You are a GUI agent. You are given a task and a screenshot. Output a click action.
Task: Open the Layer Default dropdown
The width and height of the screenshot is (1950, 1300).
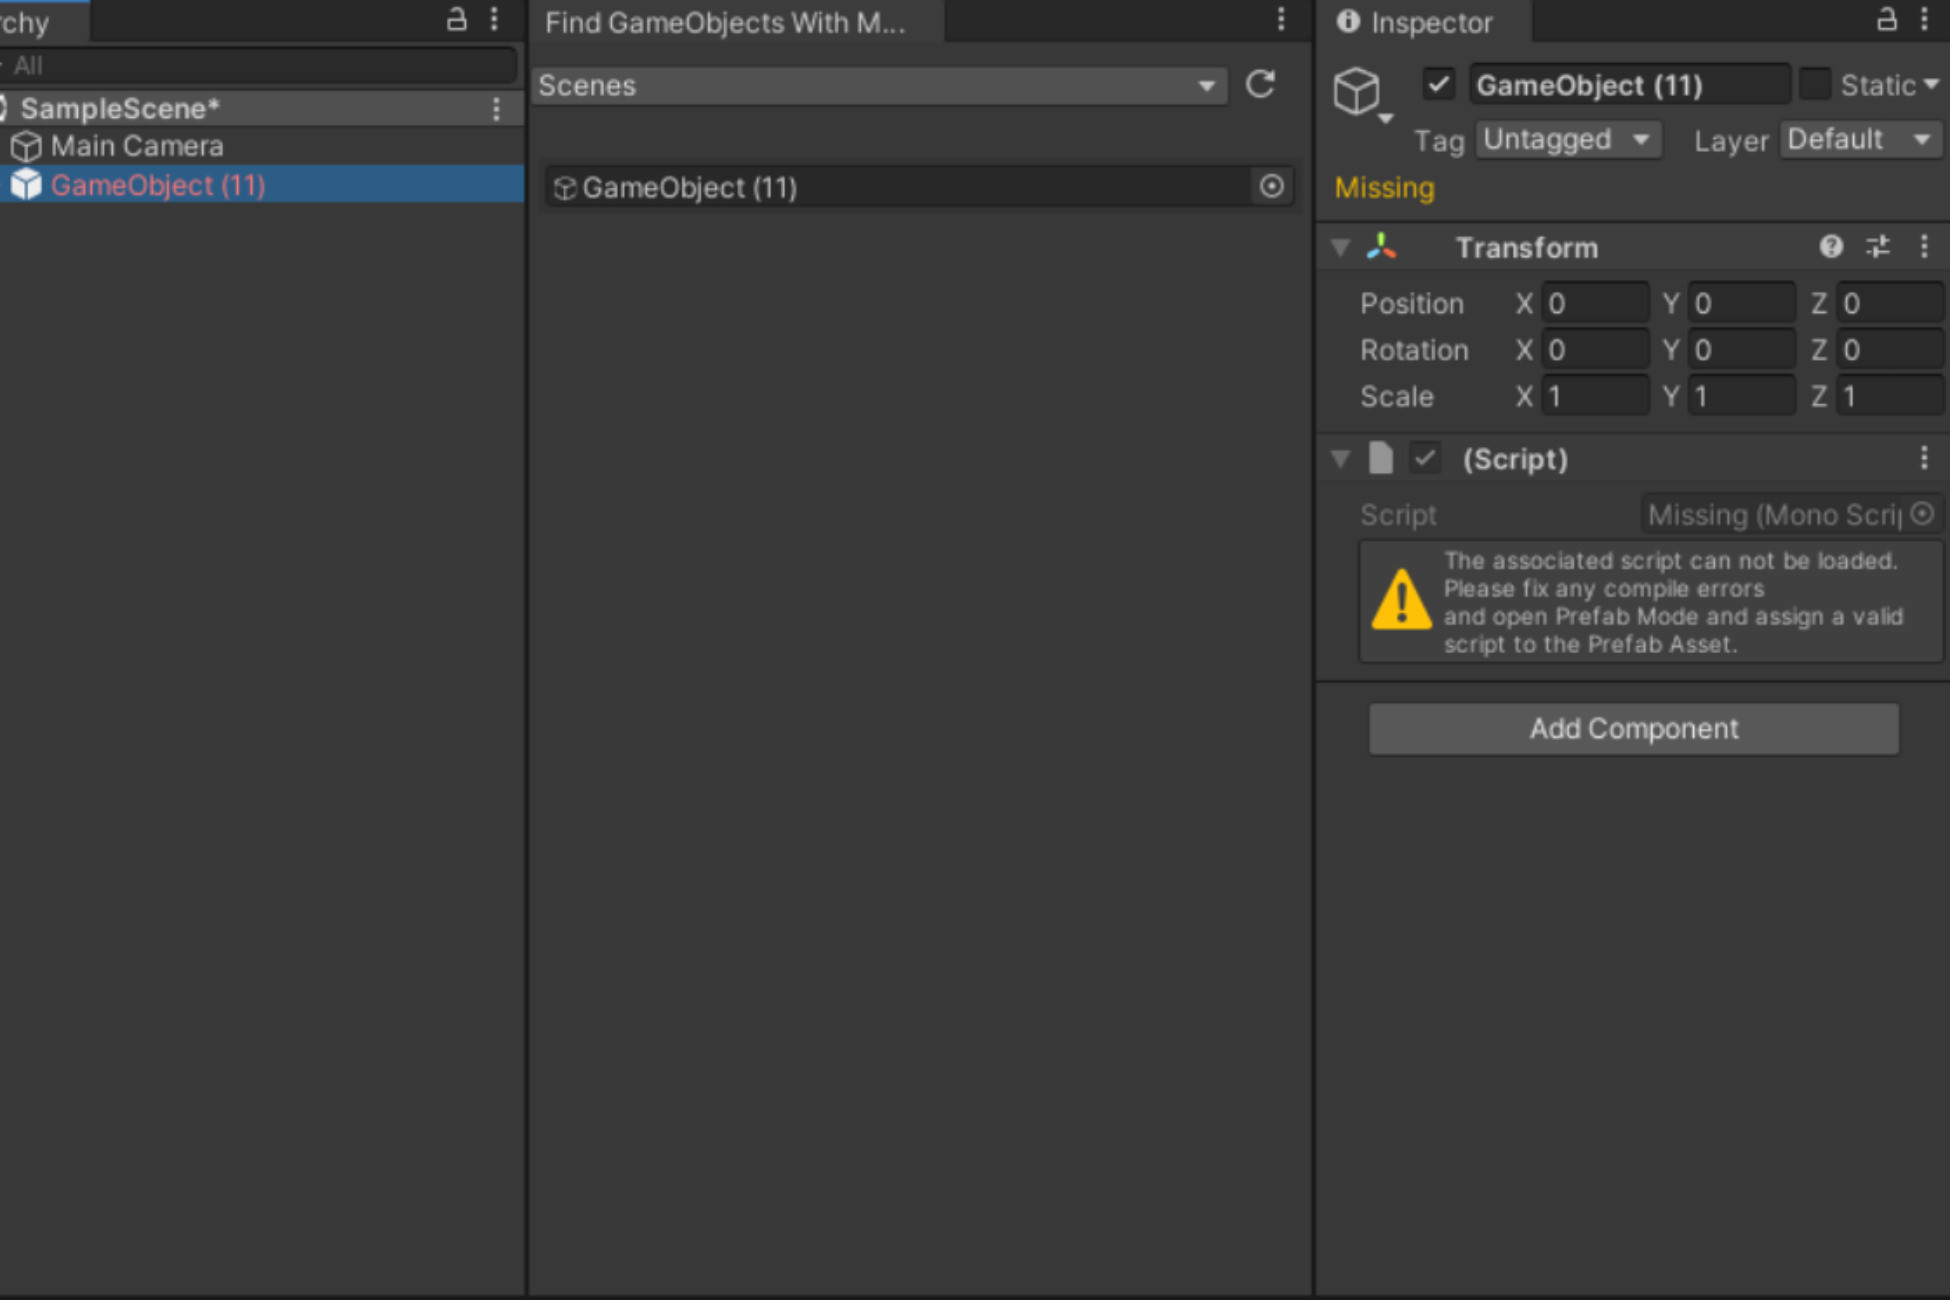point(1858,140)
